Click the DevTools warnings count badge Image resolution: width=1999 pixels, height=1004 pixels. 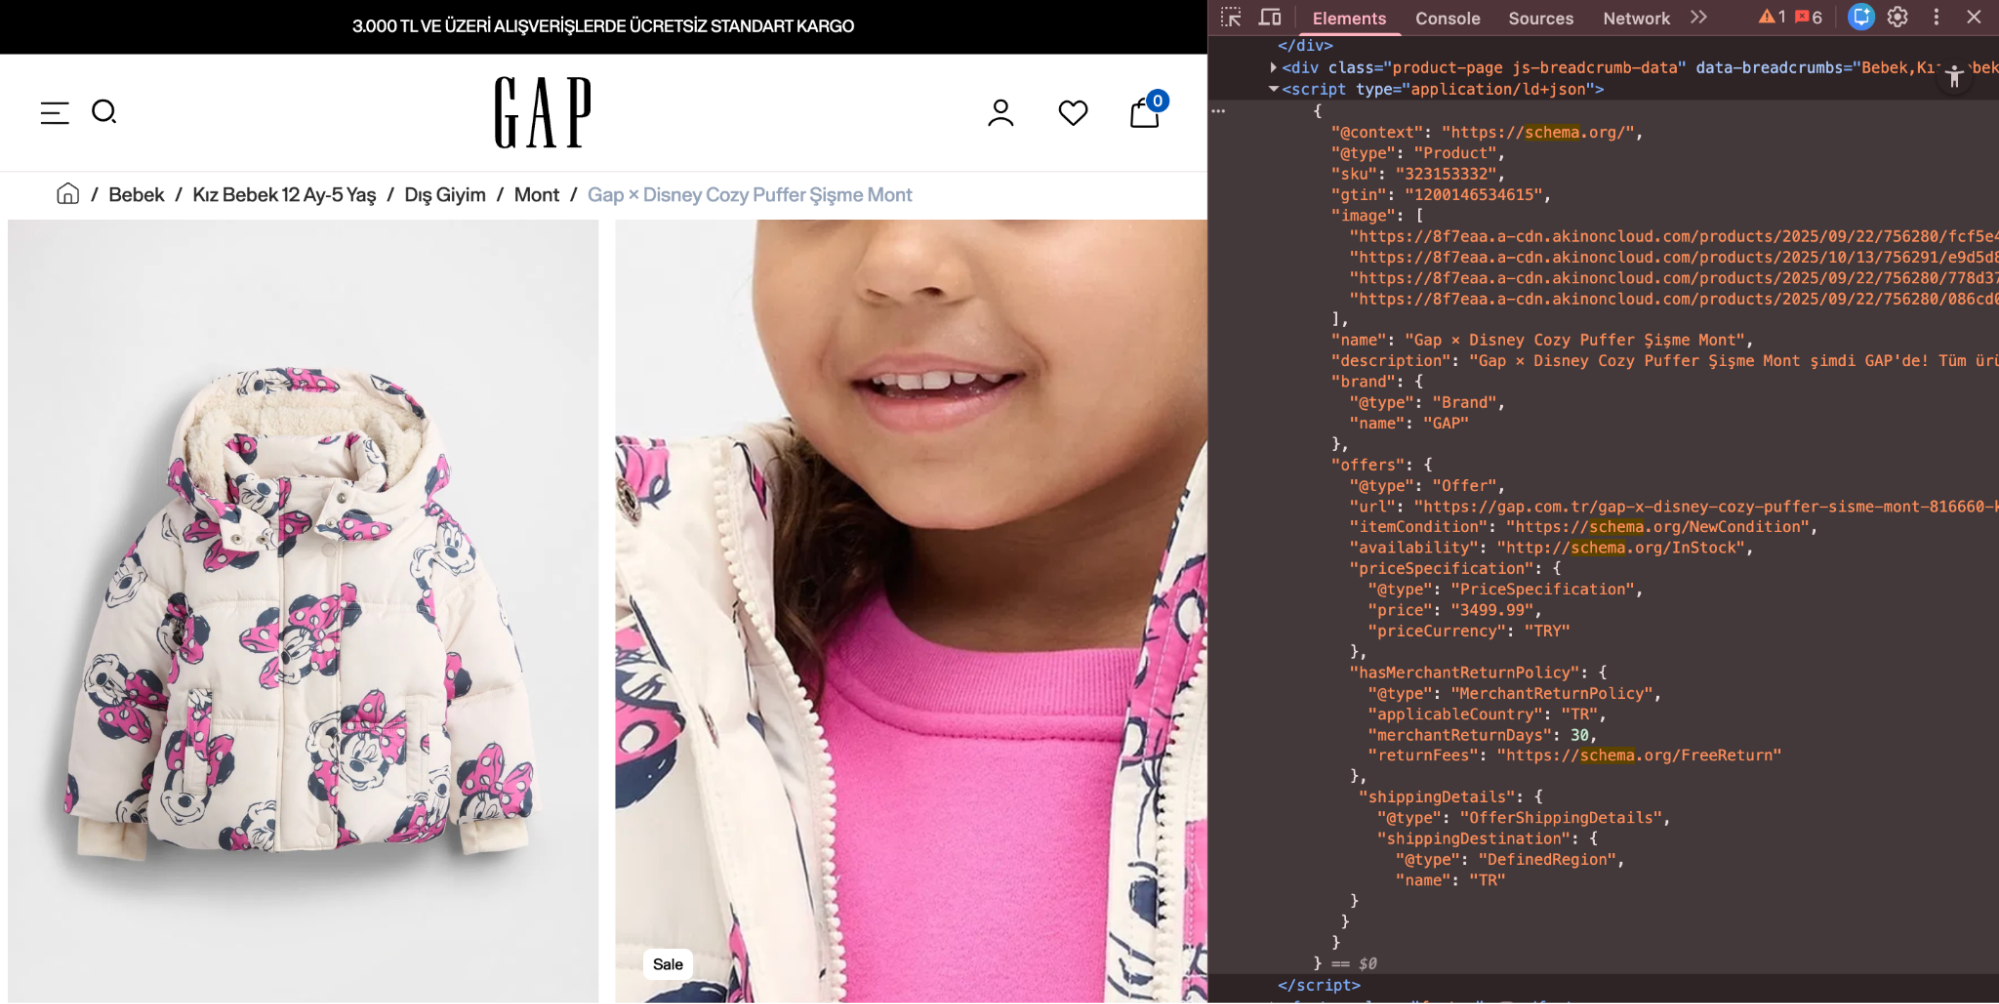tap(1772, 17)
